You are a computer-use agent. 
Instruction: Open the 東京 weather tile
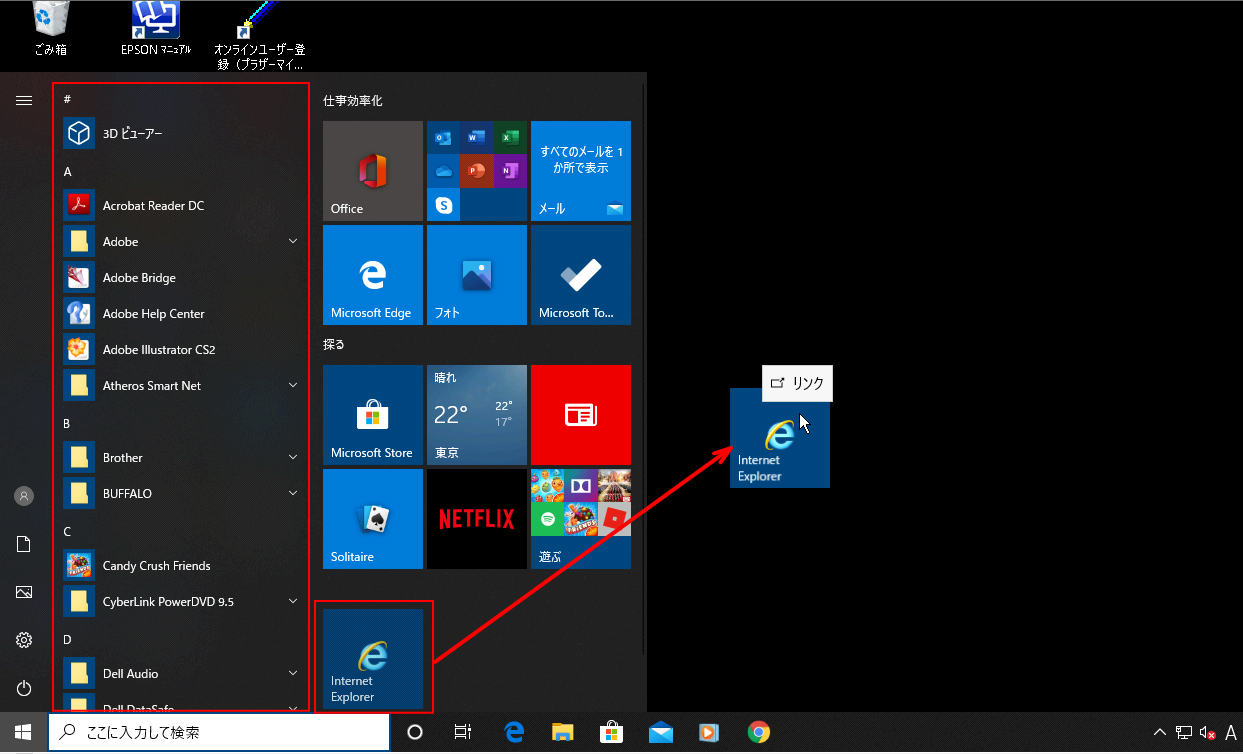[477, 415]
